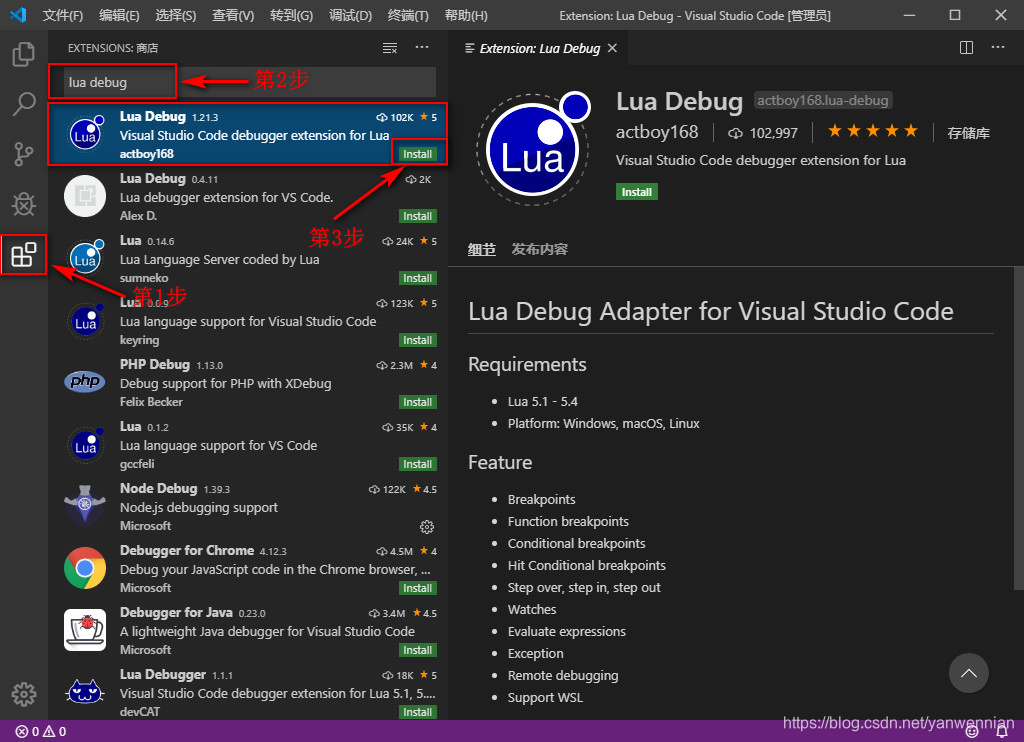Select PHP Debug extension icon
Image resolution: width=1024 pixels, height=742 pixels.
85,381
